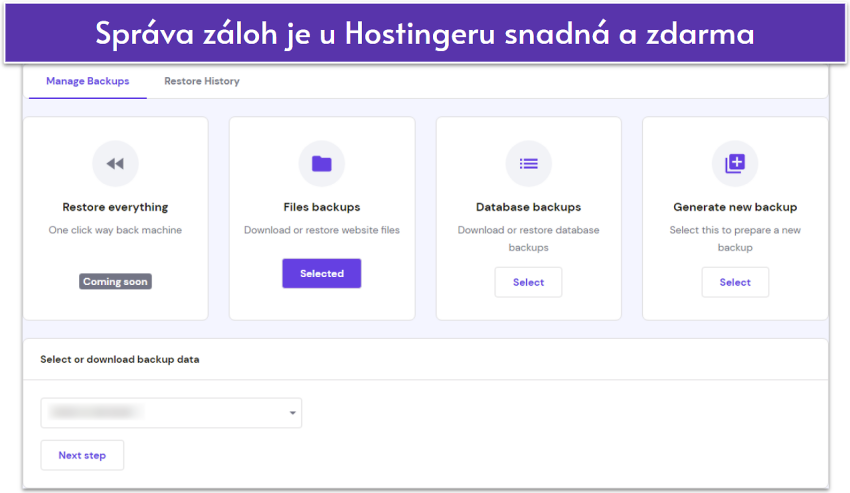This screenshot has height=493, width=850.
Task: Switch to the Manage Backups tab
Action: [x=88, y=81]
